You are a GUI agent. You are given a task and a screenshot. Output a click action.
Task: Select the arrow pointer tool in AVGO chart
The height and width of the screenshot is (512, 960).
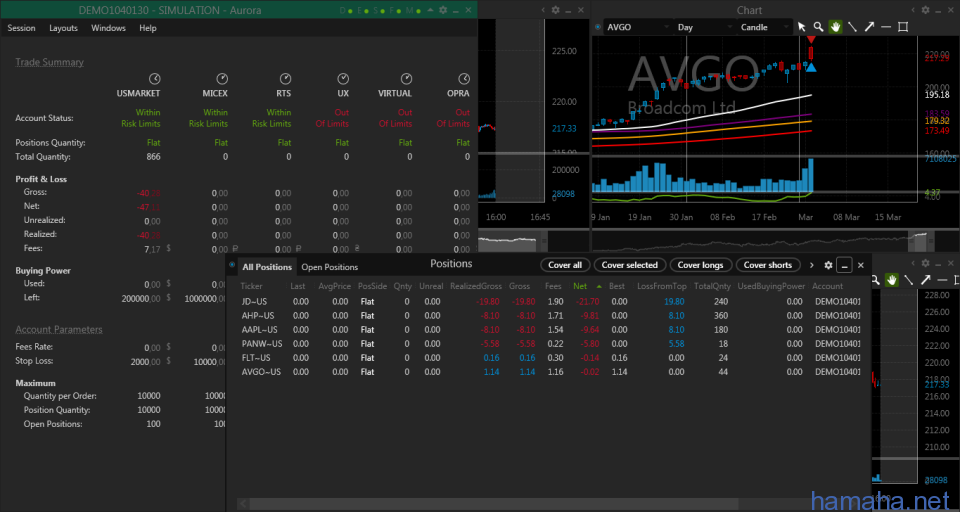(x=801, y=27)
